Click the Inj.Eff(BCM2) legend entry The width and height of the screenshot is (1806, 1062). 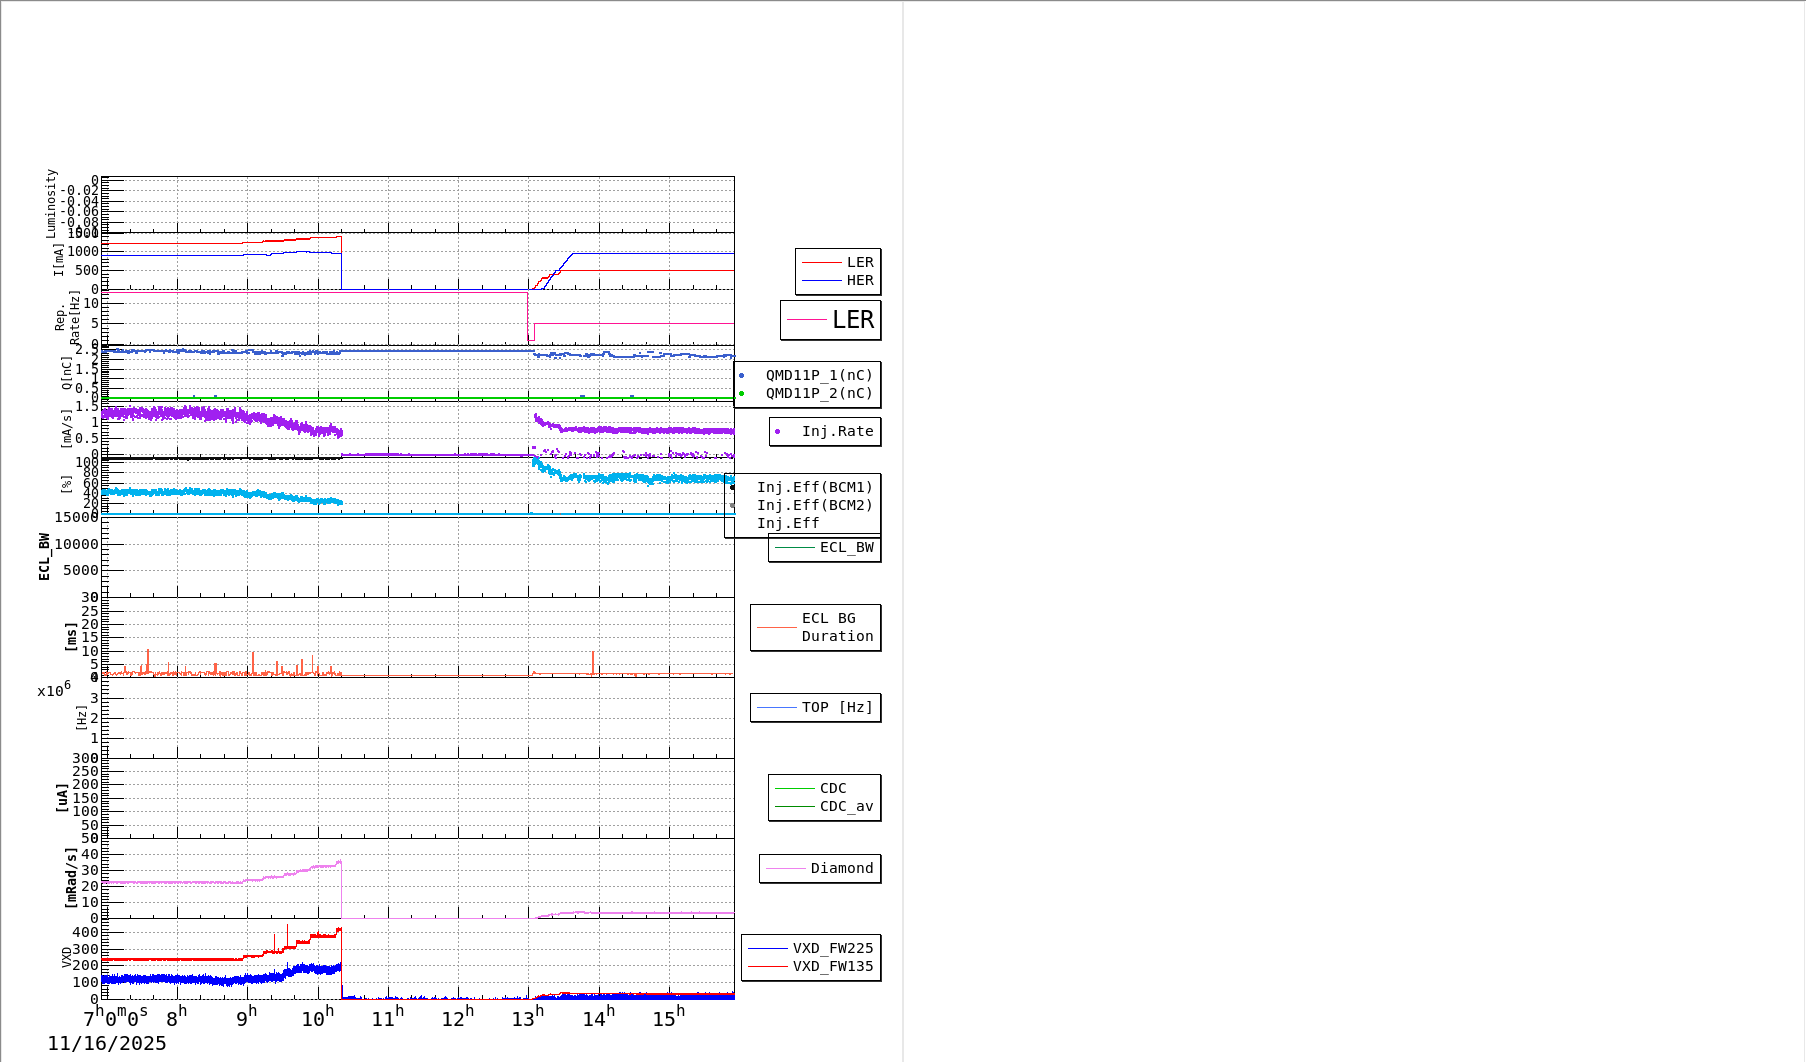[x=814, y=505]
